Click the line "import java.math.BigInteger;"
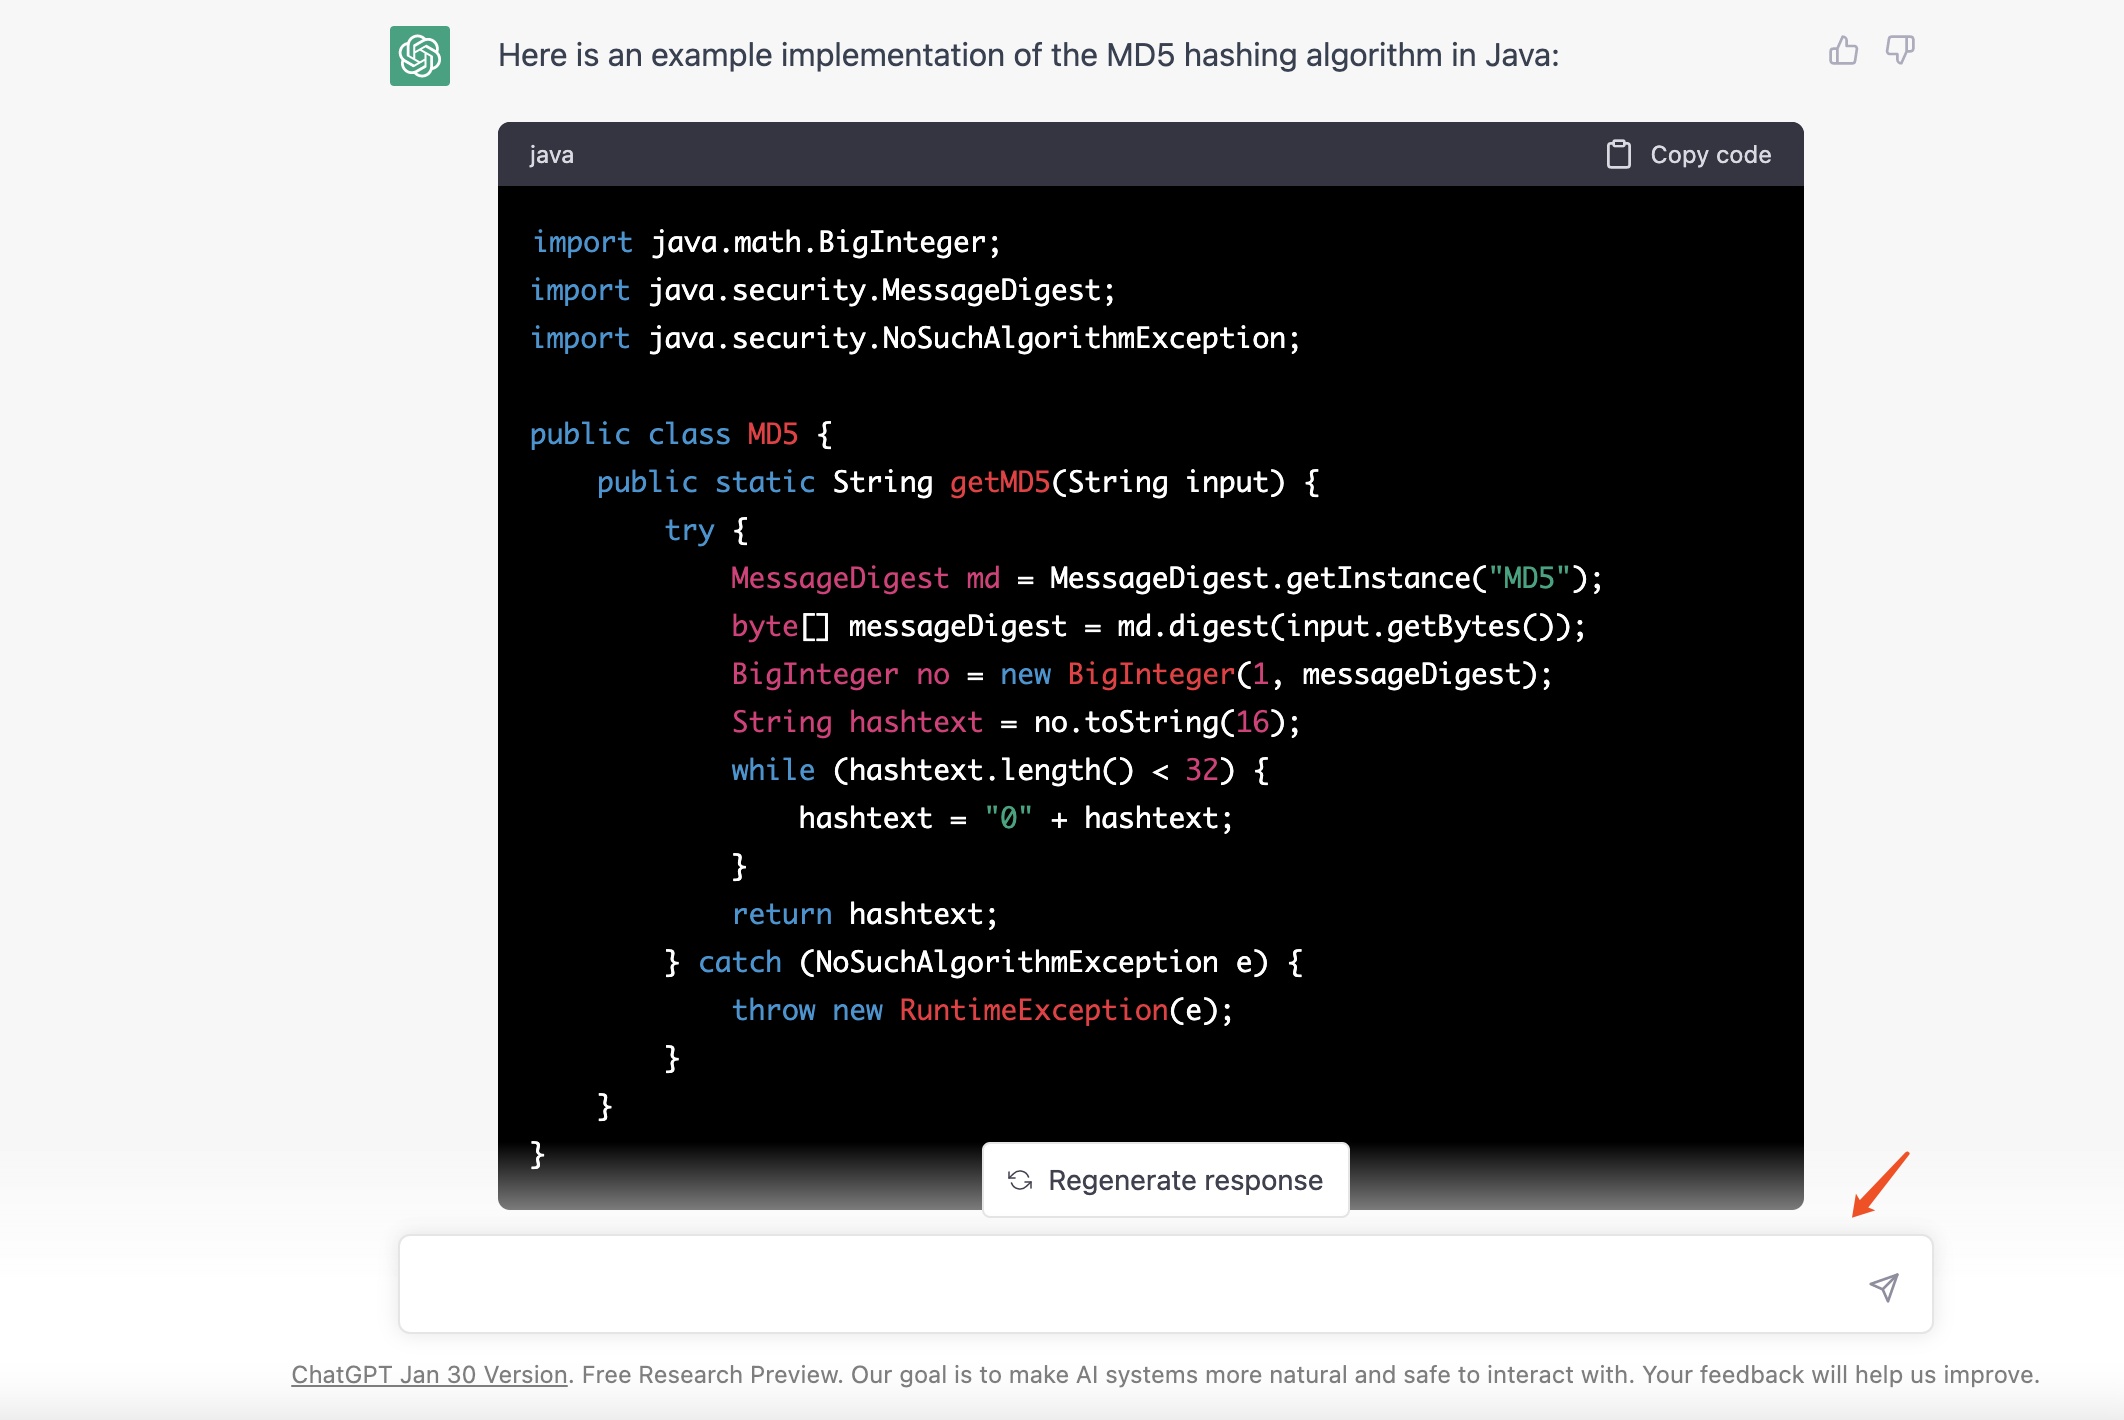2124x1420 pixels. 766,242
